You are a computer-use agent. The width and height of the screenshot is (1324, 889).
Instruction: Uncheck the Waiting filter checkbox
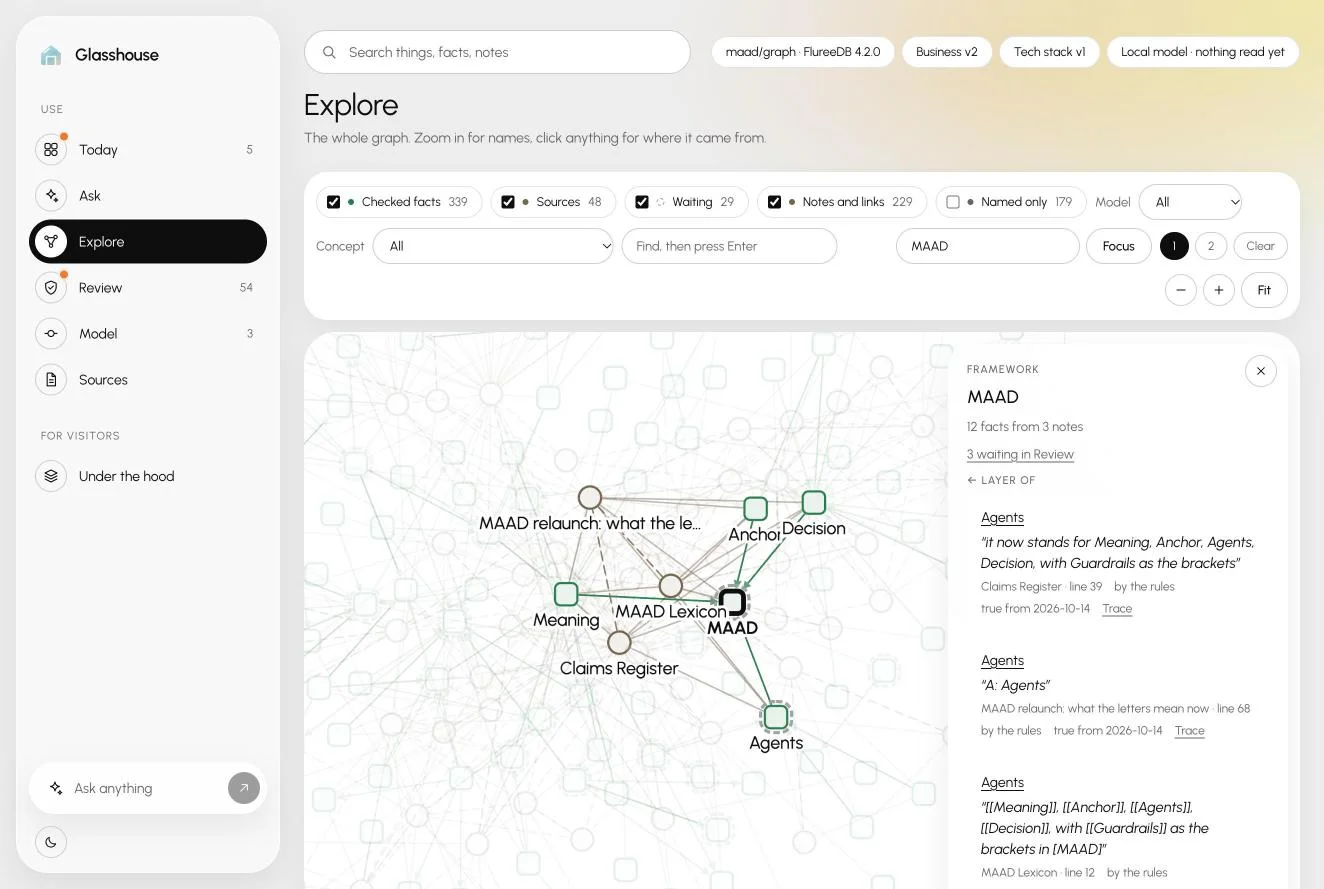[x=642, y=202]
